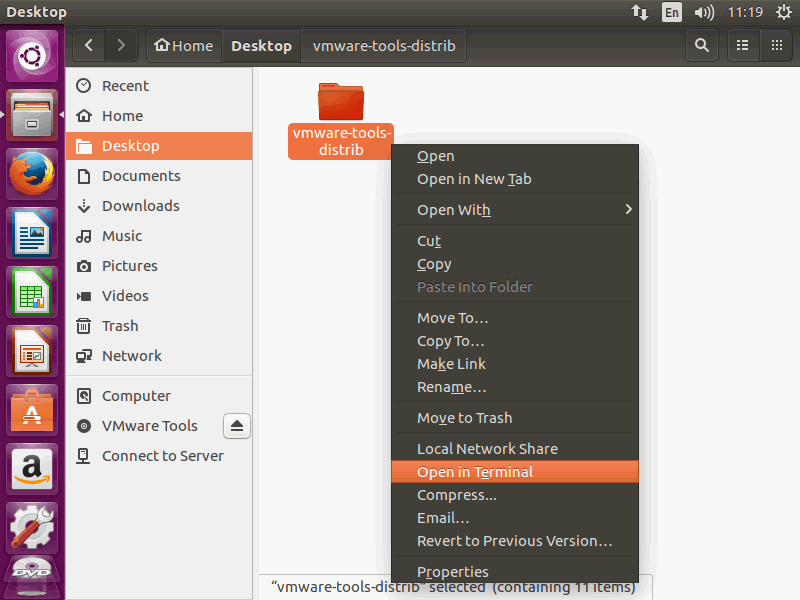Open Documents in the sidebar
The width and height of the screenshot is (800, 600).
[159, 176]
